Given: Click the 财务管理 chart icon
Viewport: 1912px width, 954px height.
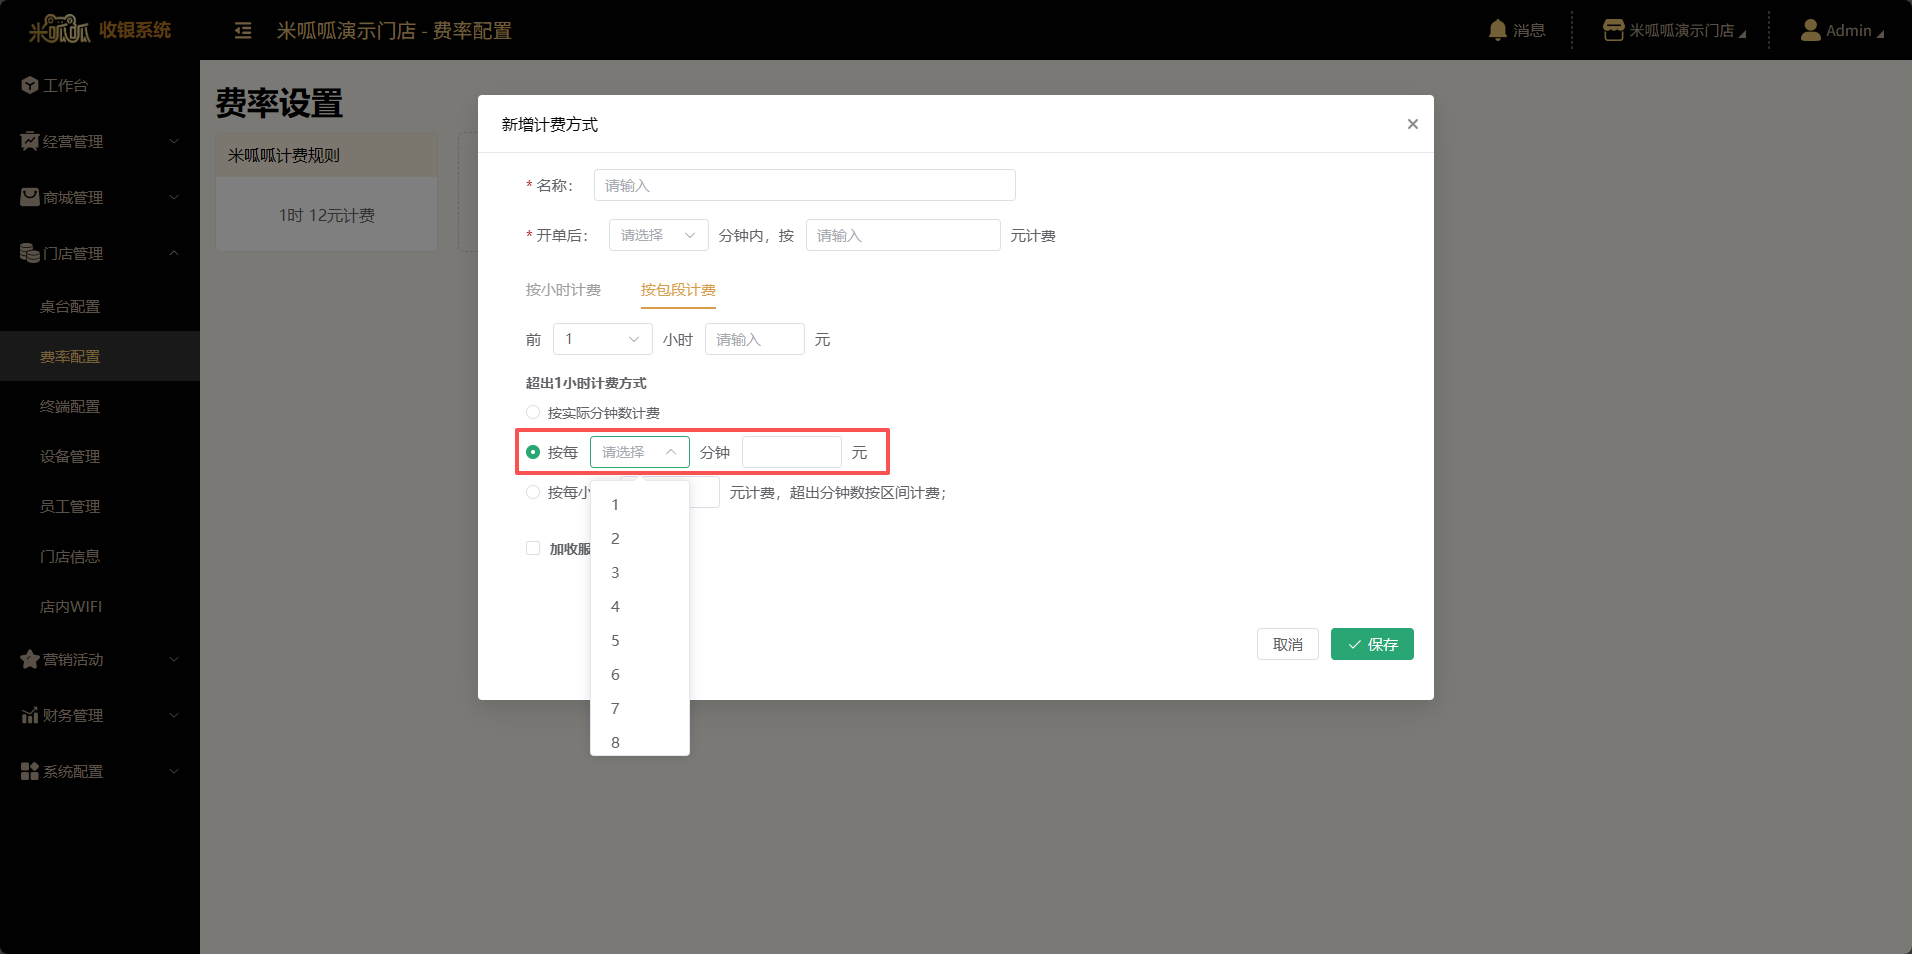Looking at the screenshot, I should [x=30, y=715].
